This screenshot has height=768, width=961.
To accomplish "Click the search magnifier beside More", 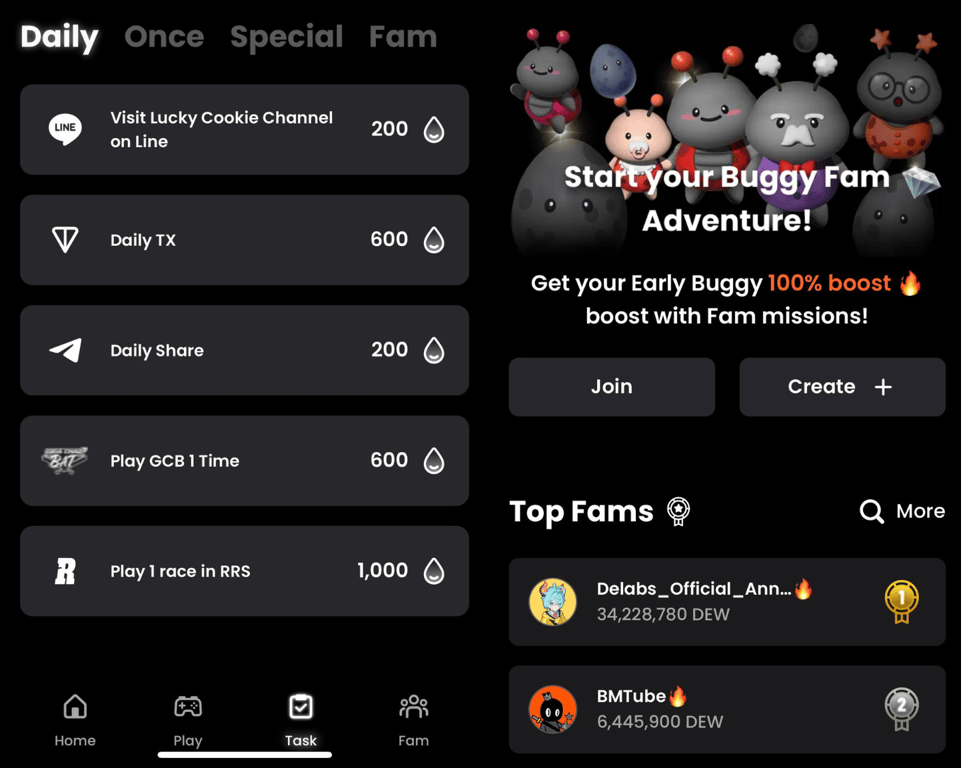I will [872, 511].
